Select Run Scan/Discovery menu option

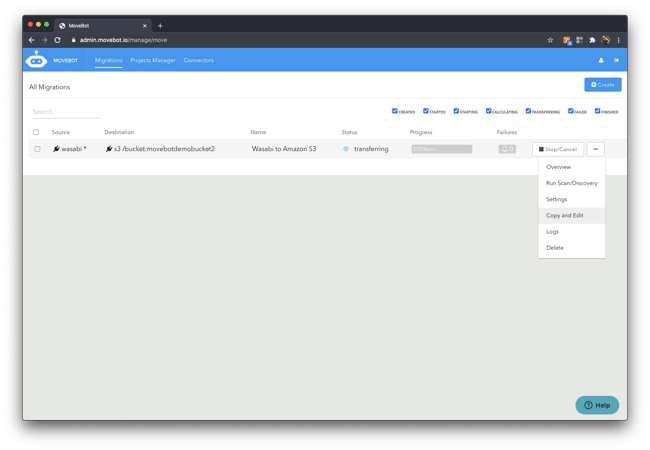coord(571,183)
